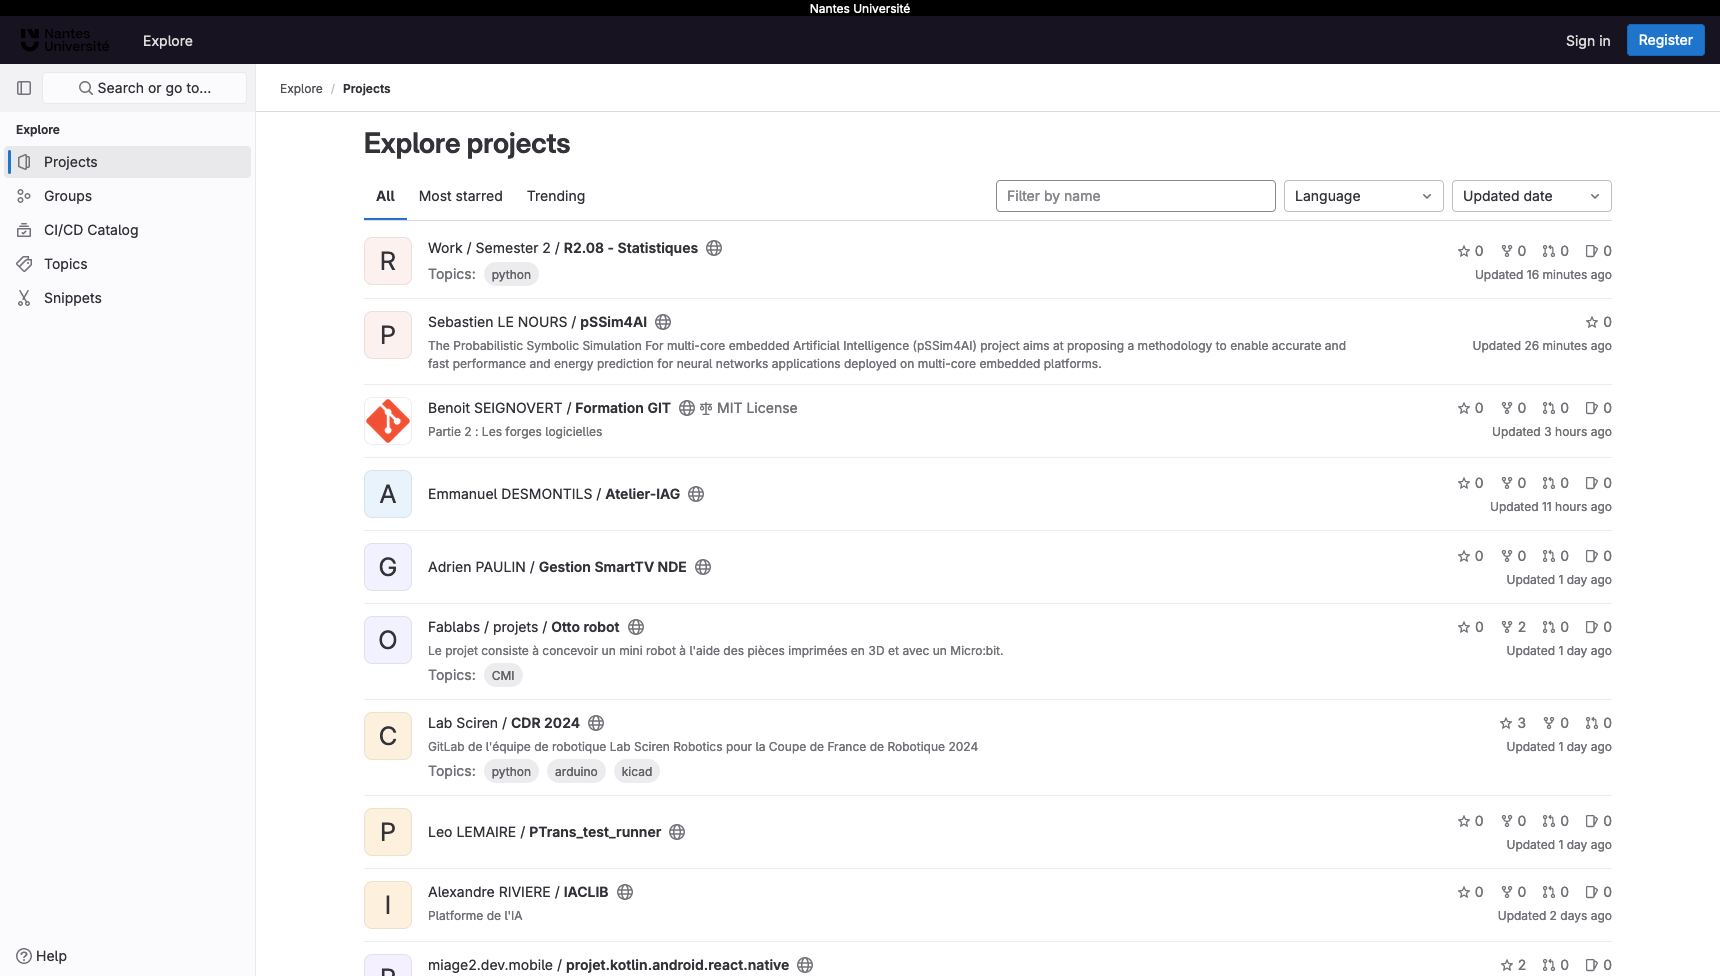Click the Nantes Université logo
This screenshot has width=1720, height=976.
coord(65,40)
